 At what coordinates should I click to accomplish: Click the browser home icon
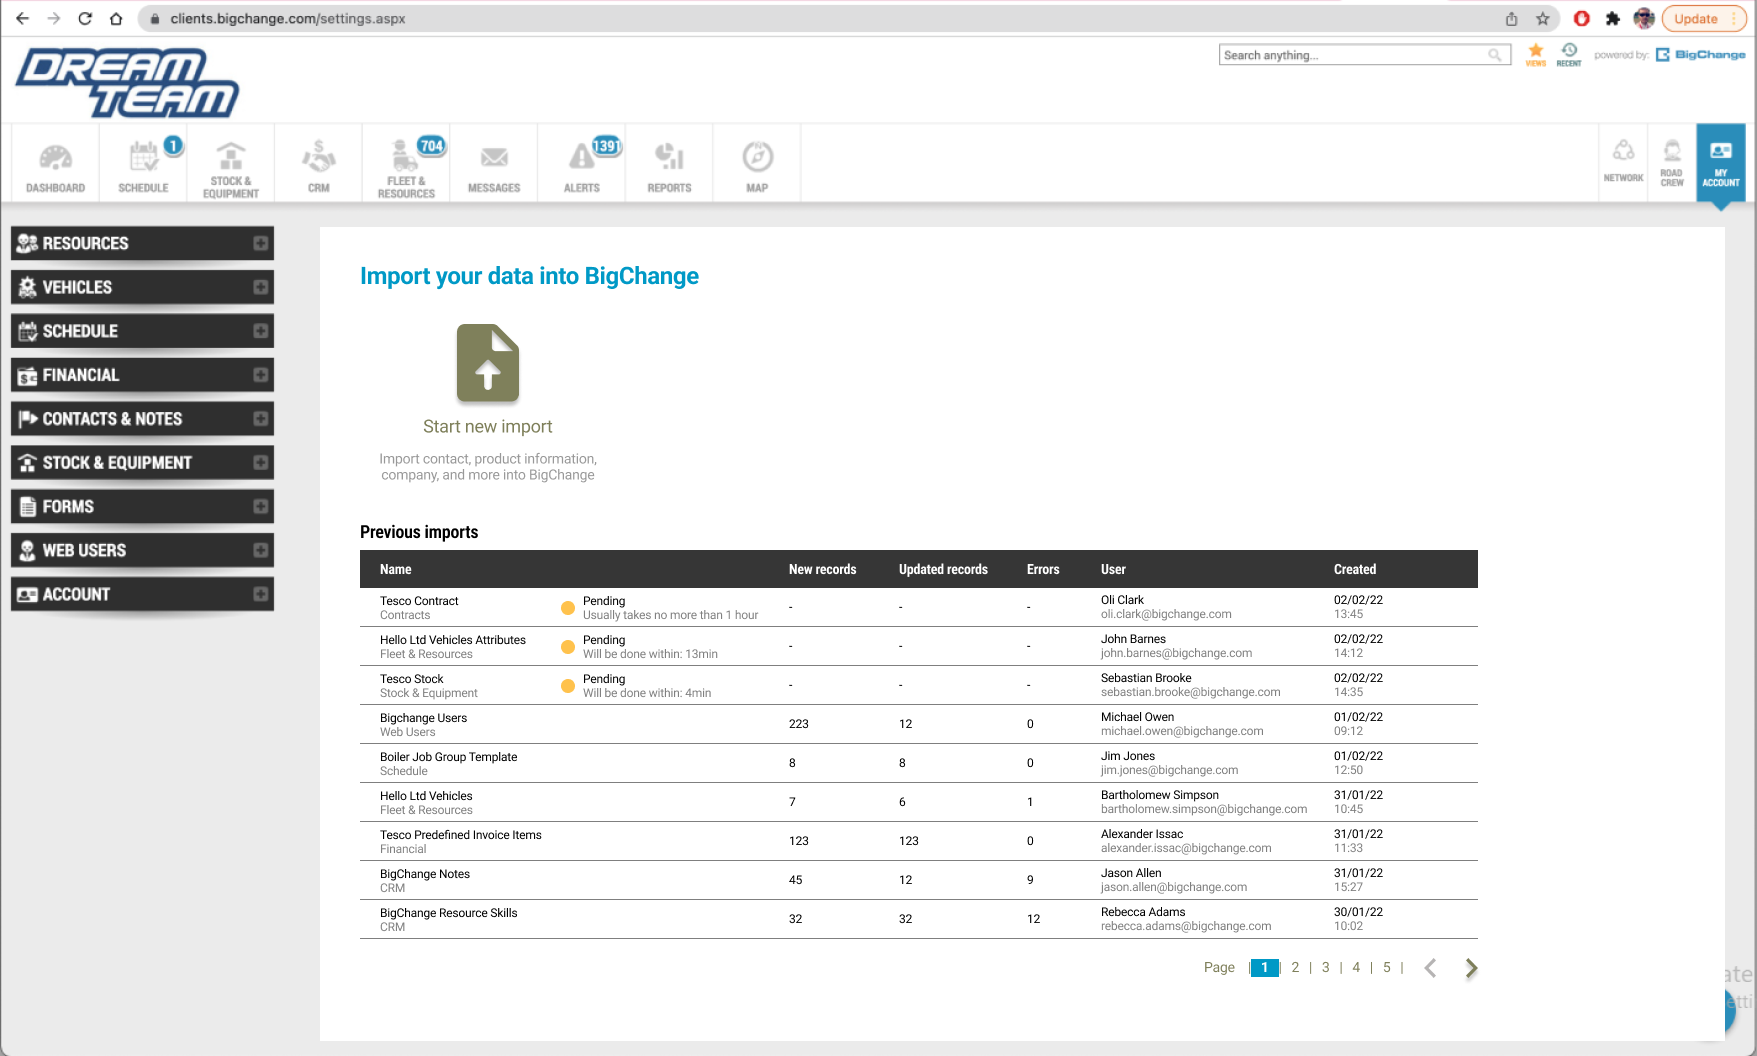click(x=116, y=18)
